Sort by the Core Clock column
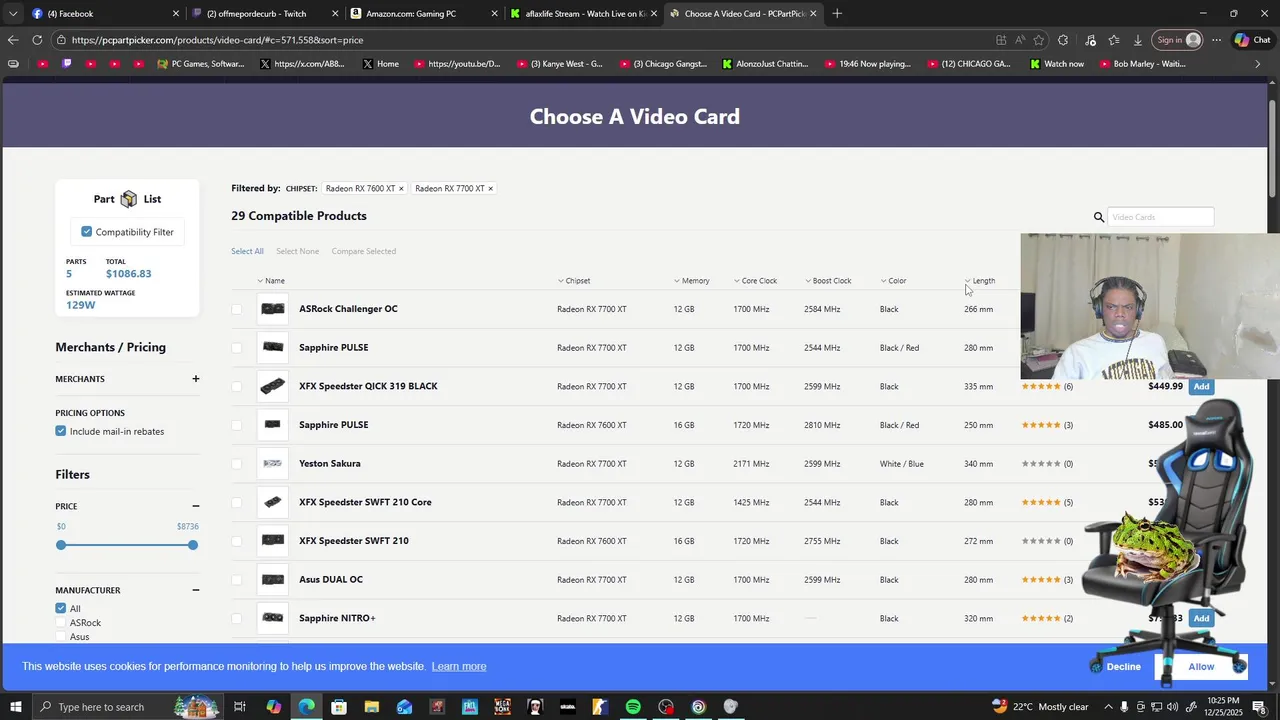The width and height of the screenshot is (1280, 720). (x=755, y=281)
